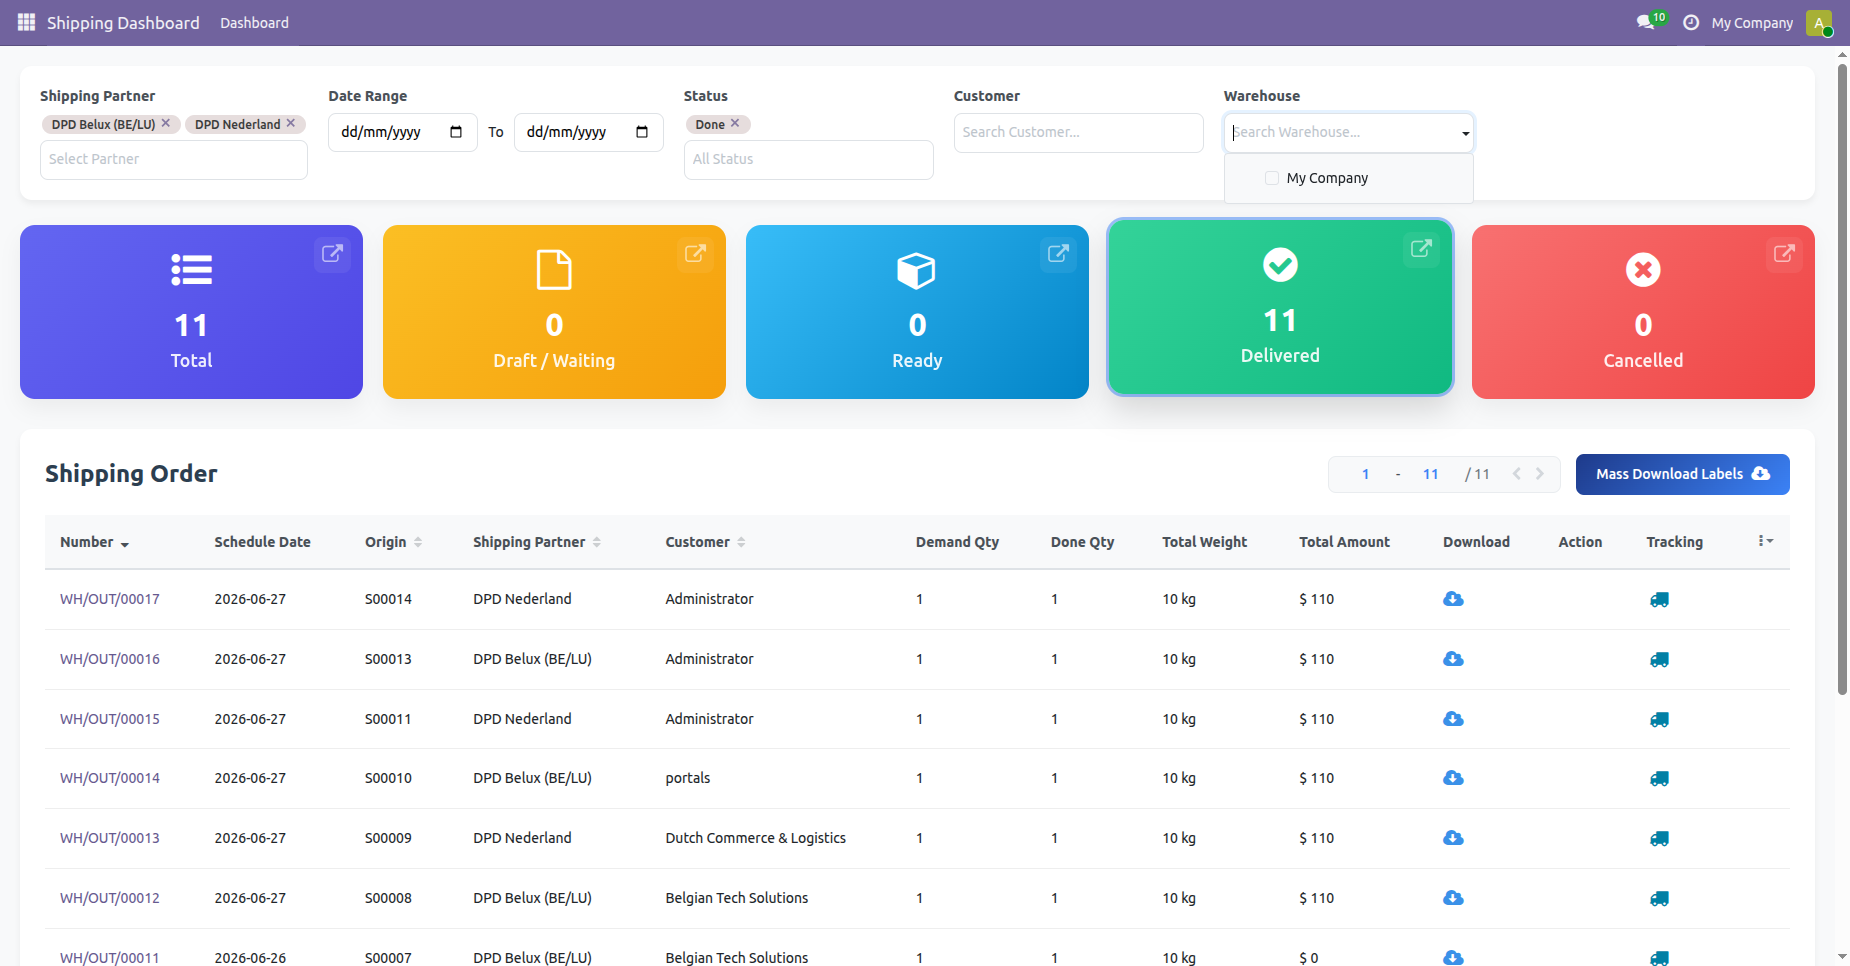
Task: Open external link icon on Cancelled card
Action: point(1784,254)
